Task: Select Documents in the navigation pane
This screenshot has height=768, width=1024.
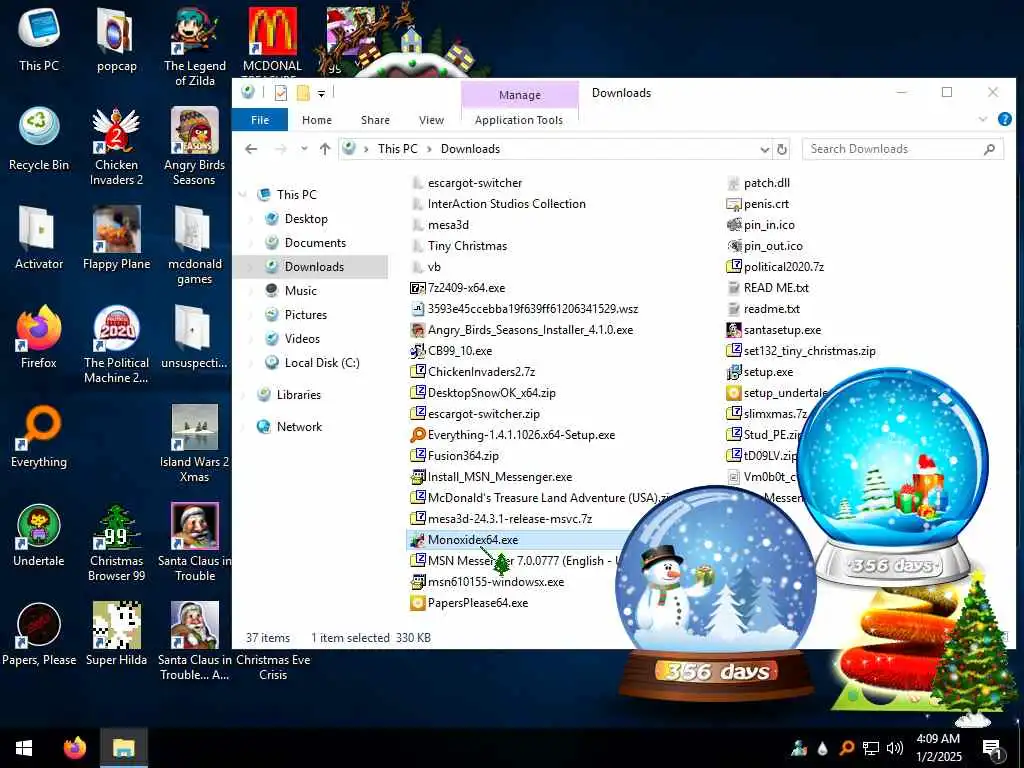Action: 315,242
